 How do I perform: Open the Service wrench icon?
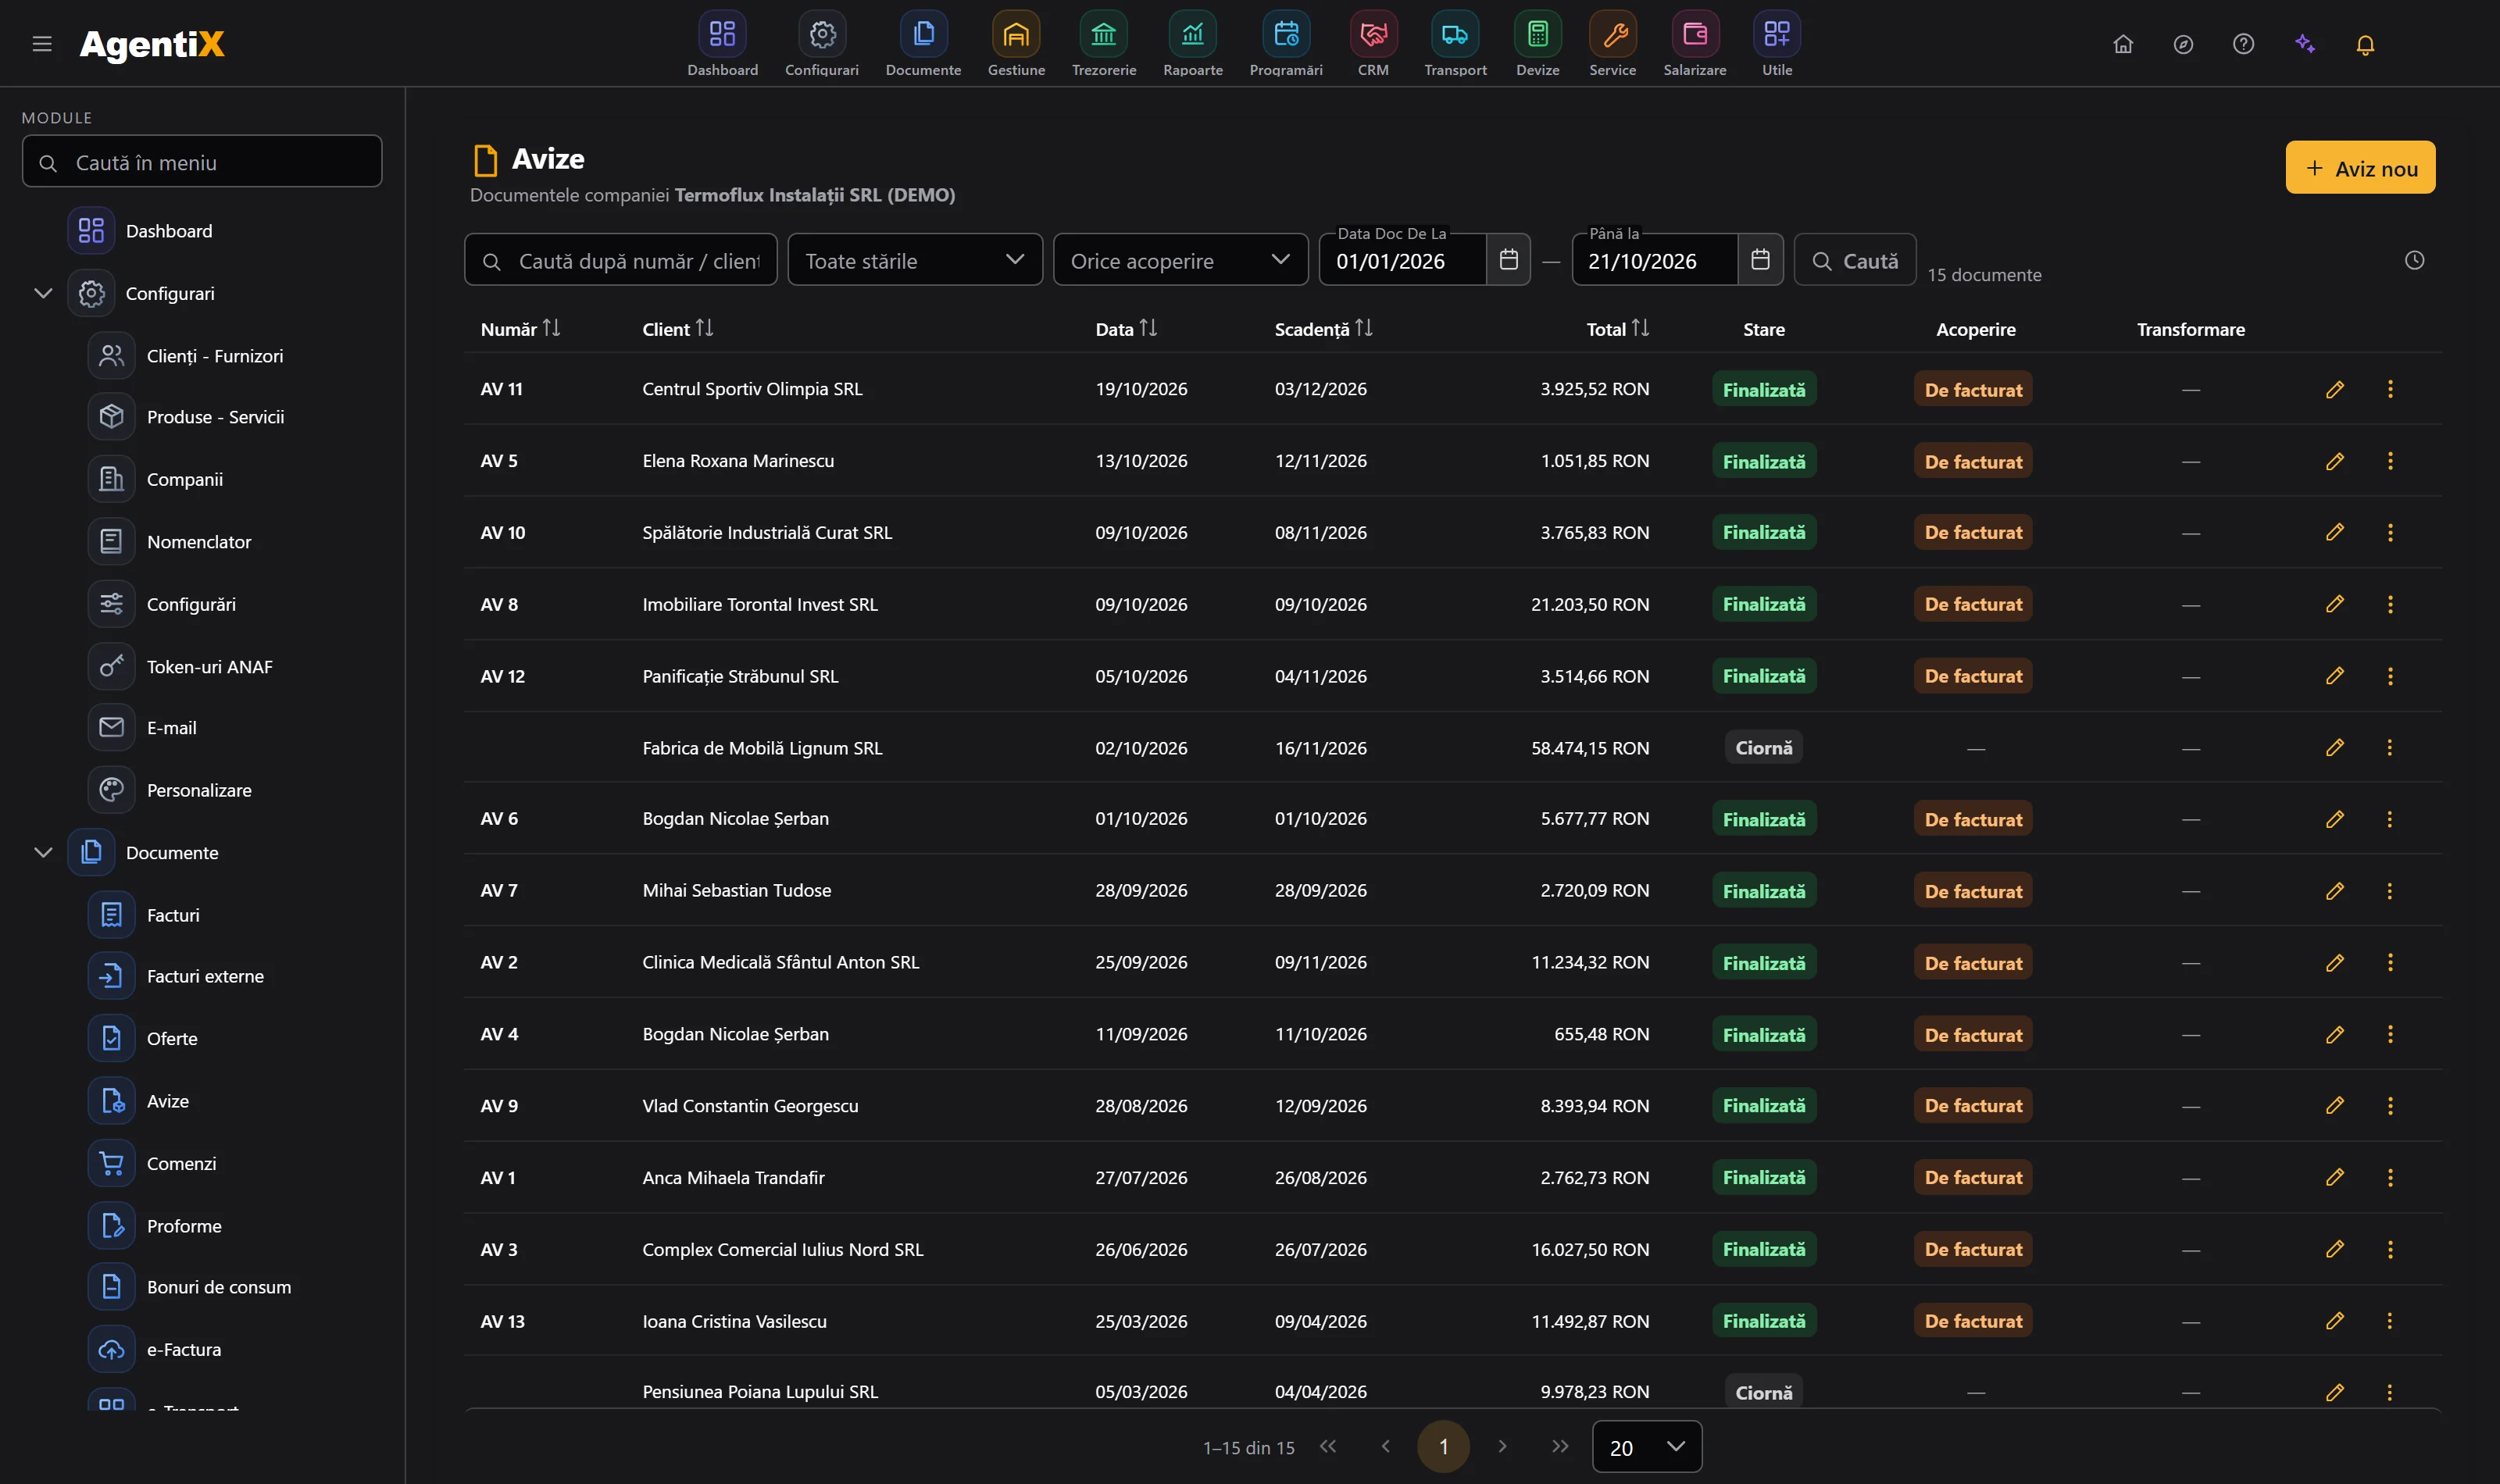(x=1613, y=35)
